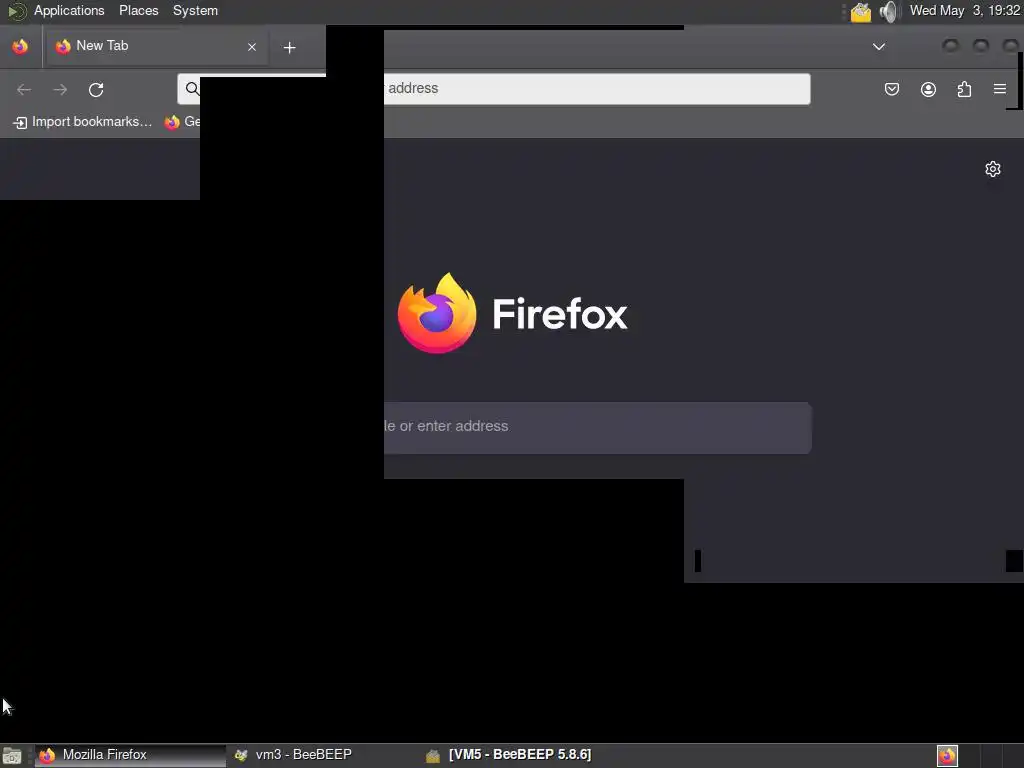This screenshot has height=768, width=1024.
Task: Click the show desktop icon in the bottom panel
Action: point(12,756)
